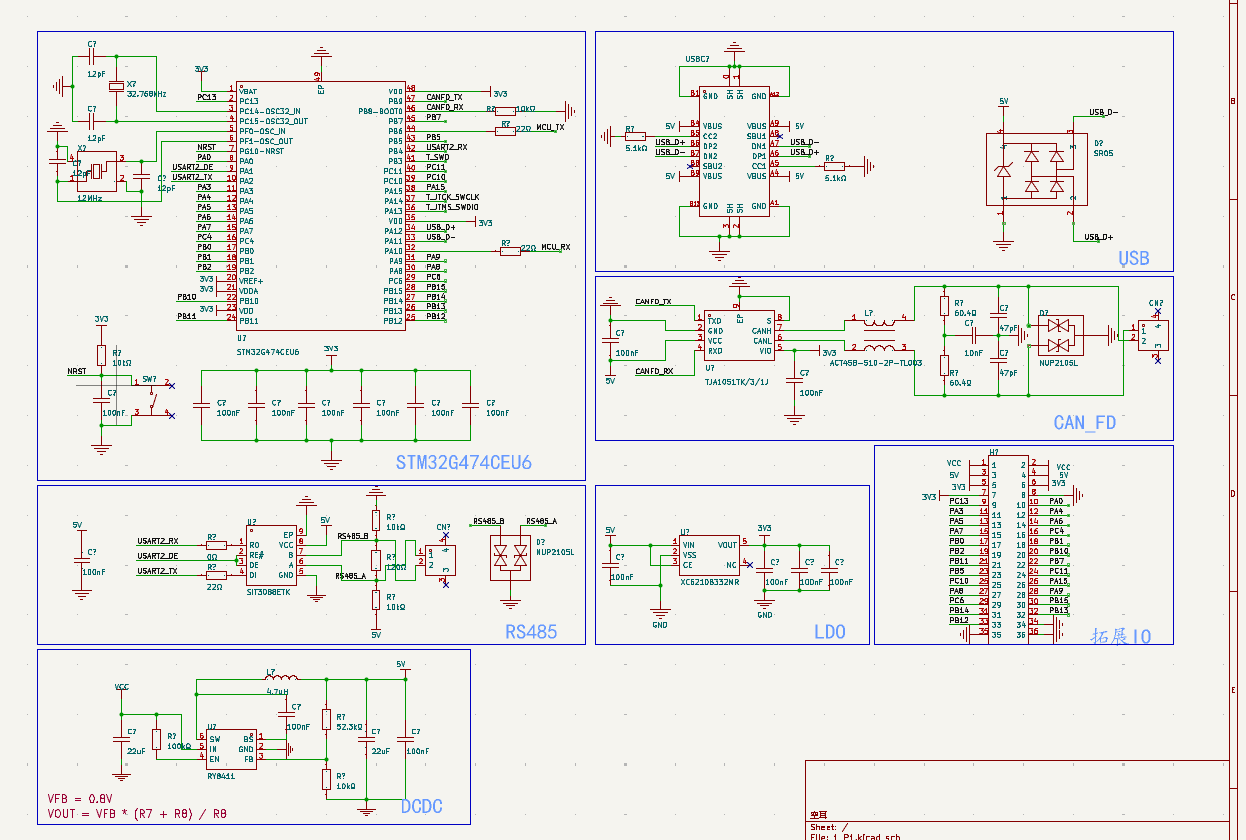Click the blue "DCDC" section title
Viewport: 1246px width, 840px height.
click(421, 807)
